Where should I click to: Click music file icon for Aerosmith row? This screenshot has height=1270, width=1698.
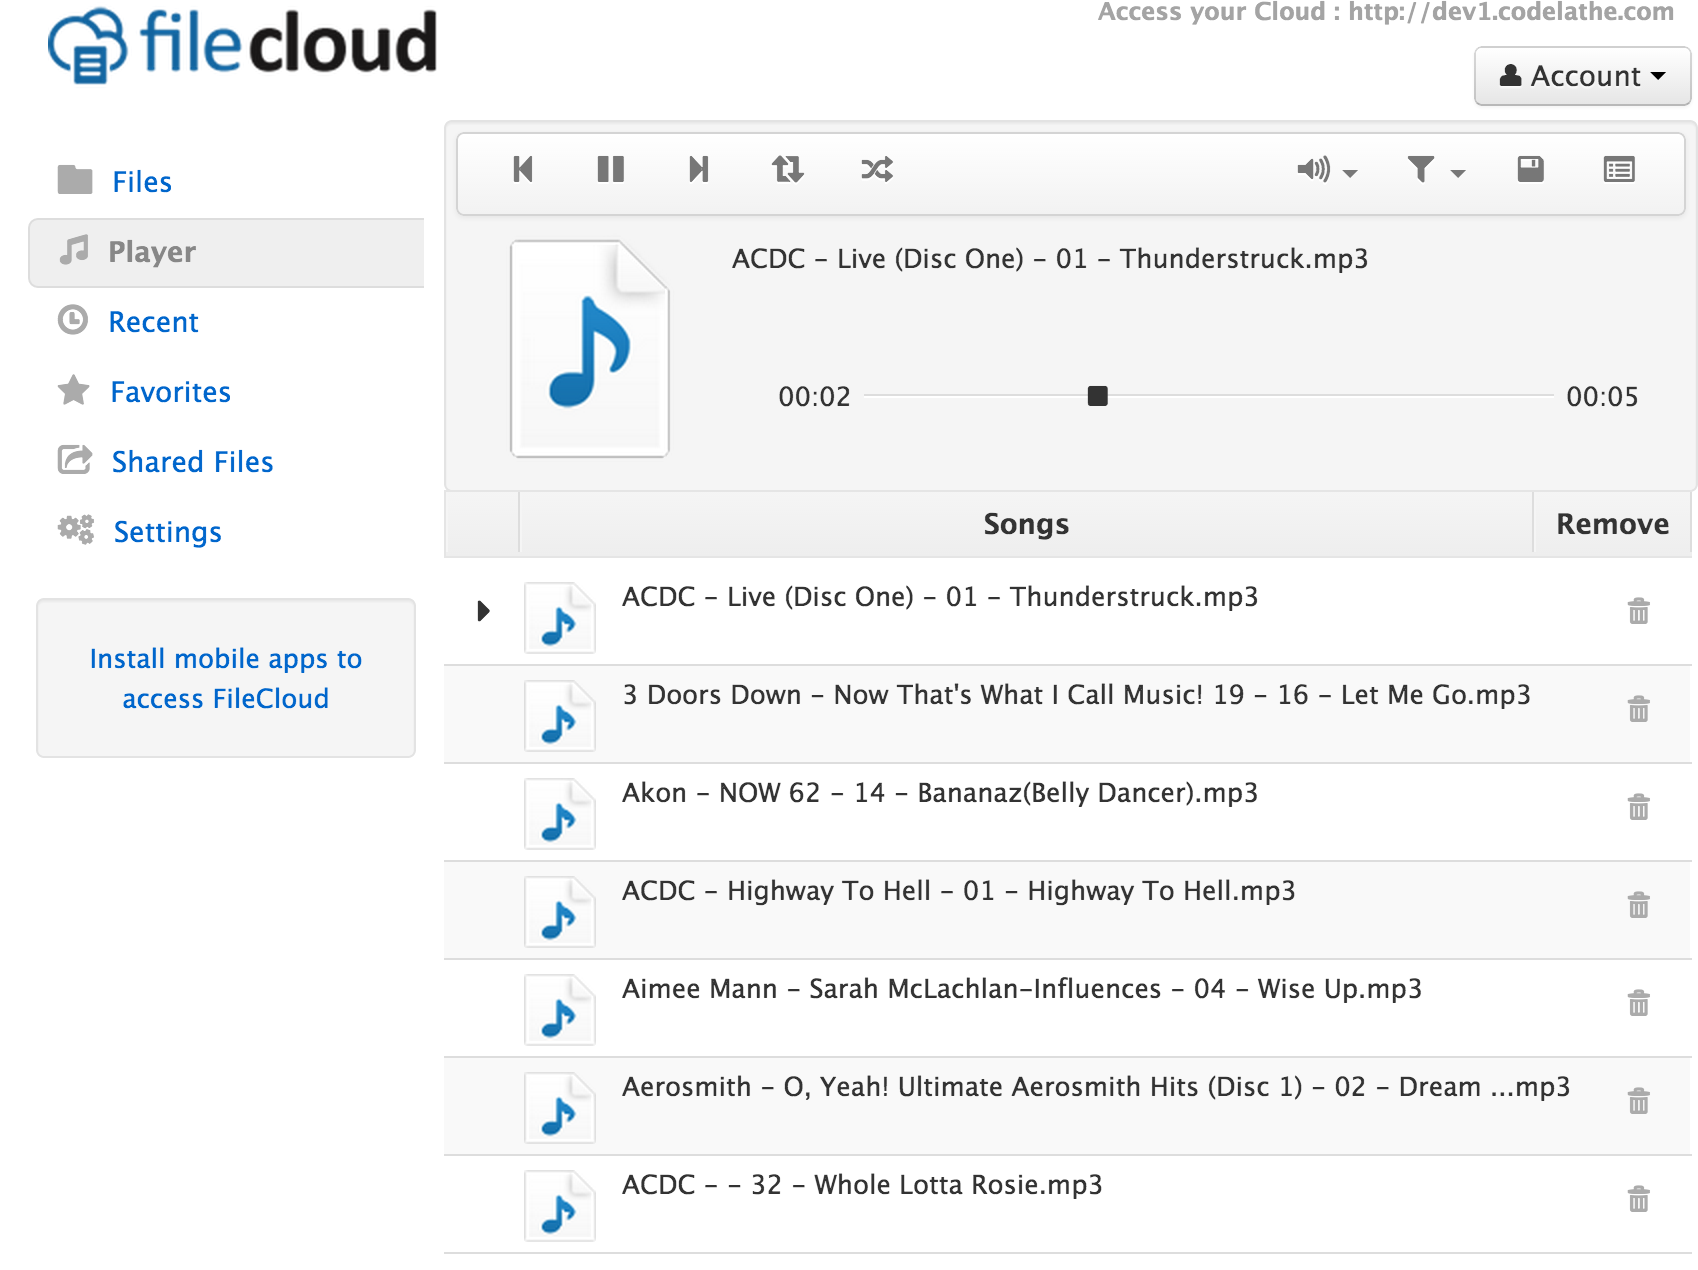560,1108
